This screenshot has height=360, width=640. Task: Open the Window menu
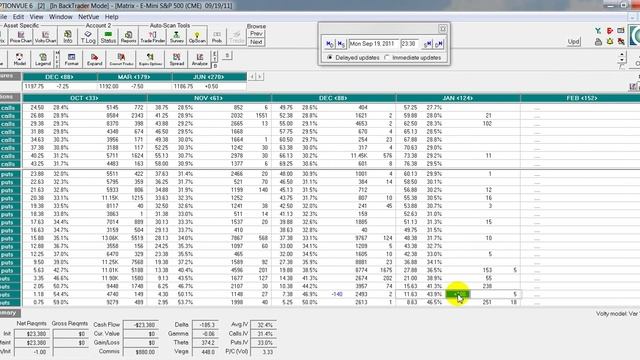[60, 17]
